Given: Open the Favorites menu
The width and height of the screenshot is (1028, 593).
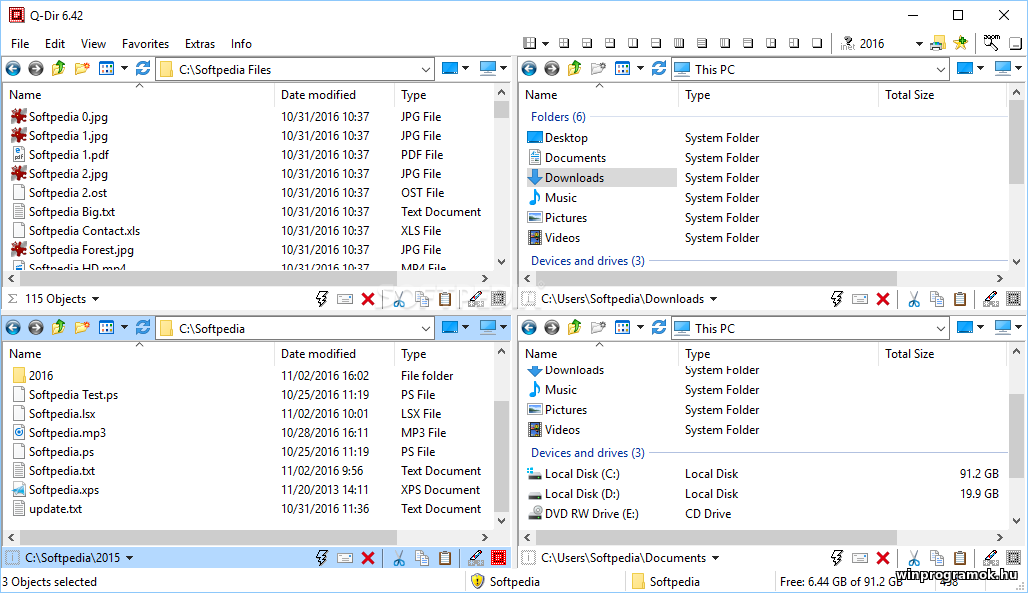Looking at the screenshot, I should pos(145,44).
